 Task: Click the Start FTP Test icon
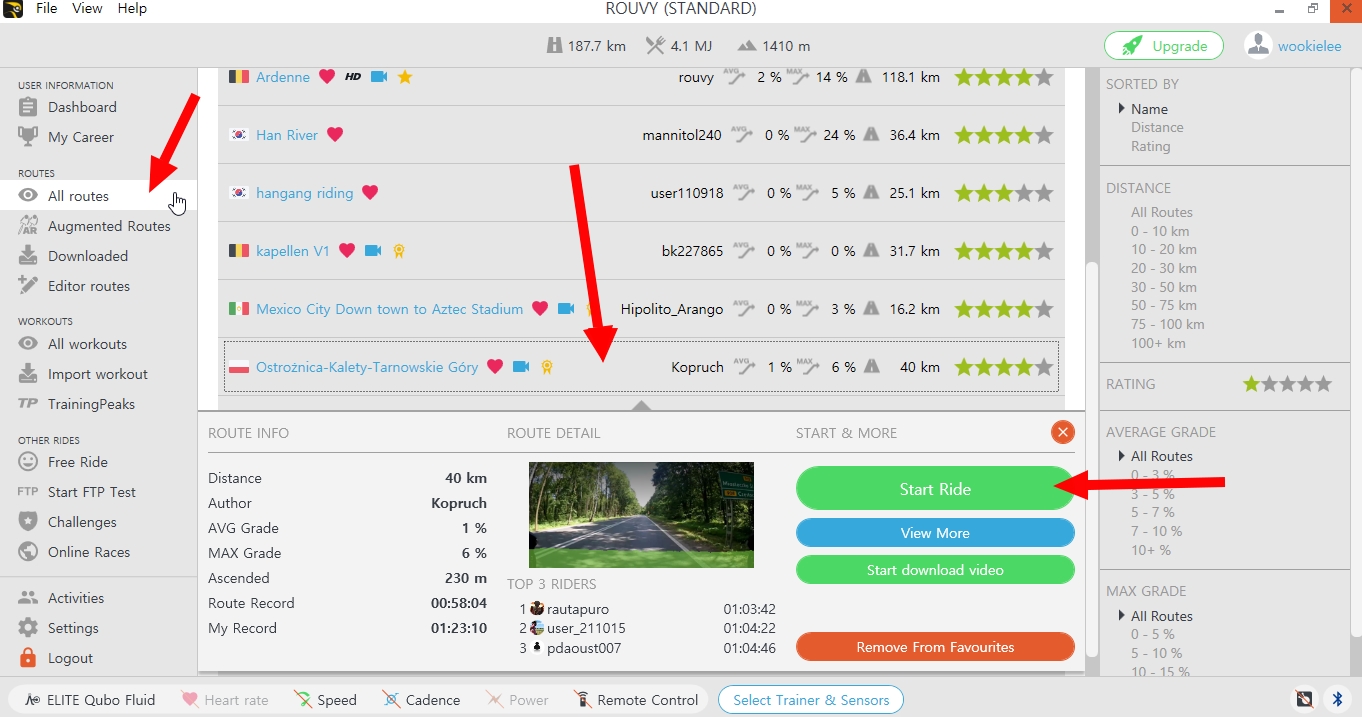point(28,492)
